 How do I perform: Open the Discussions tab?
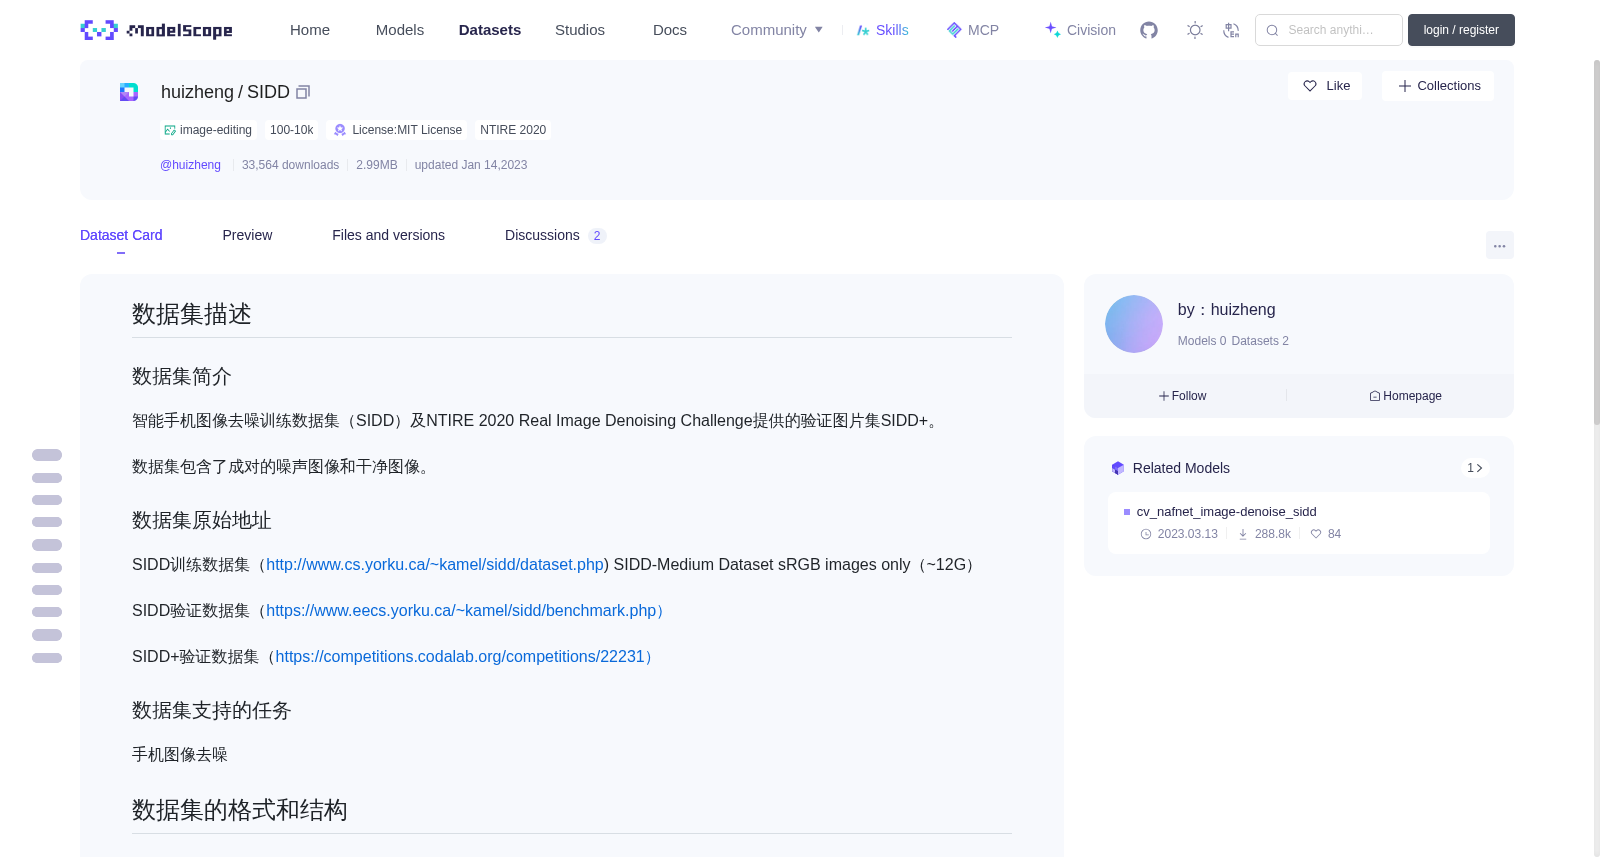pos(555,235)
